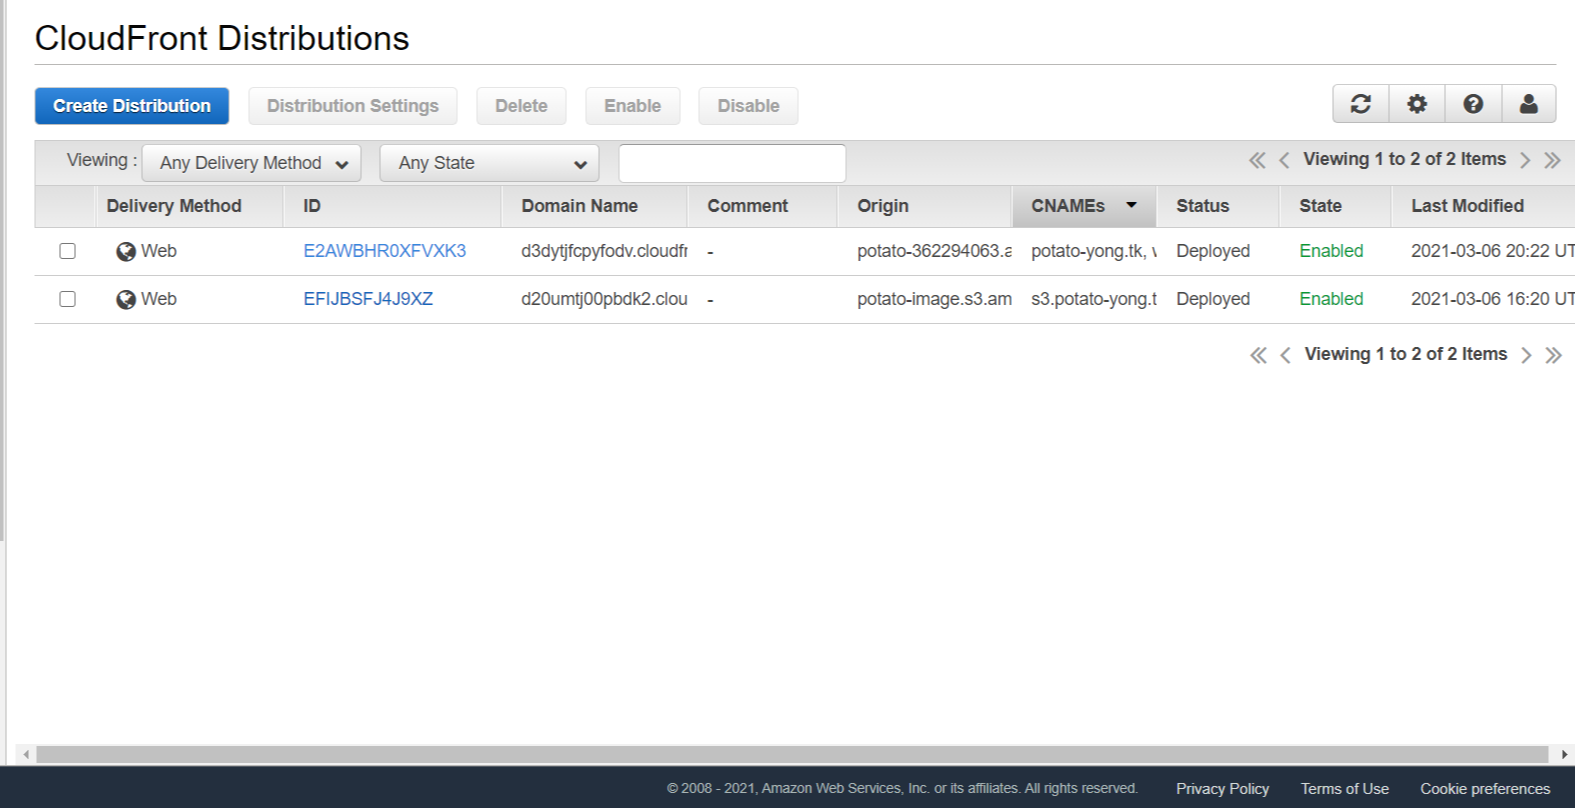Click domain d20umtj00pbdk2.clou cell
Screen dimensions: 1575x808
[x=604, y=299]
